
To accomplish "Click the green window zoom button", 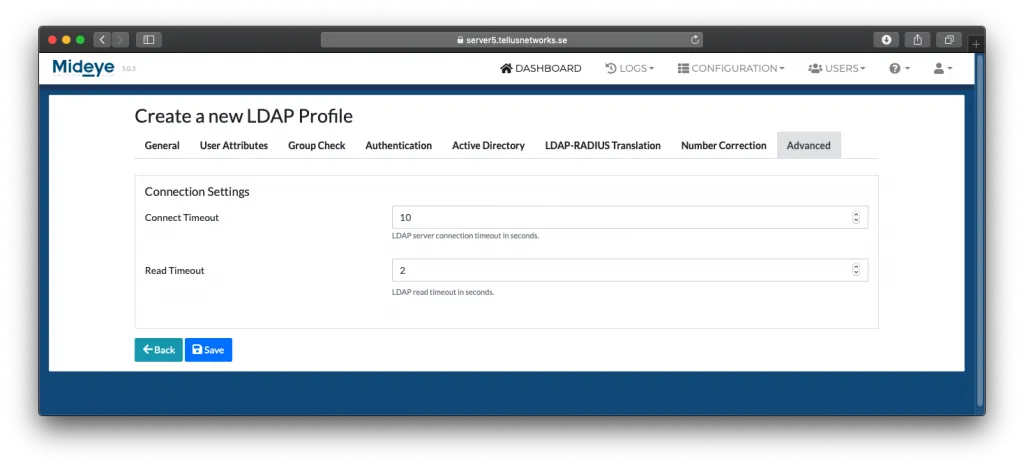I will [80, 40].
